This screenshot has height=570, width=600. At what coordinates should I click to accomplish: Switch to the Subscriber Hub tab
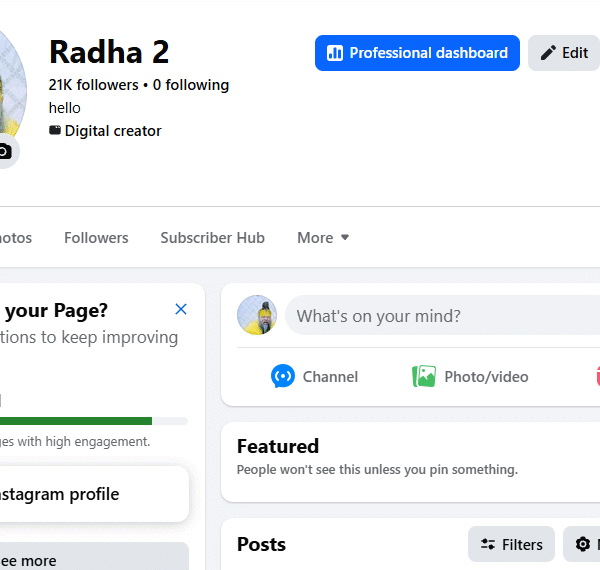212,238
